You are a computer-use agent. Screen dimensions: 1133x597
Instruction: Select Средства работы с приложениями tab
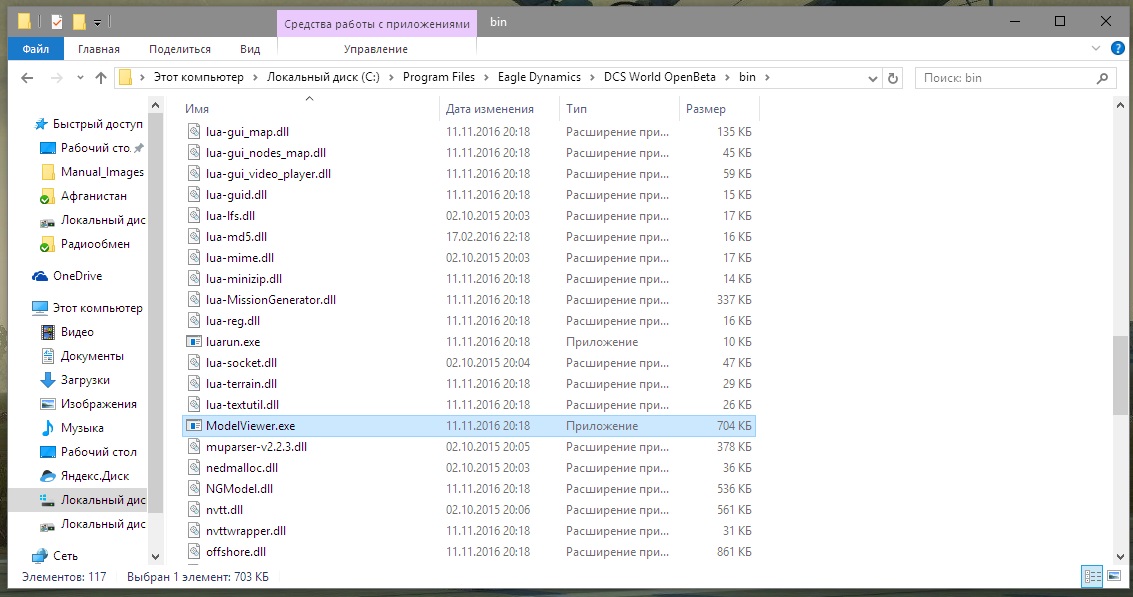pyautogui.click(x=376, y=24)
